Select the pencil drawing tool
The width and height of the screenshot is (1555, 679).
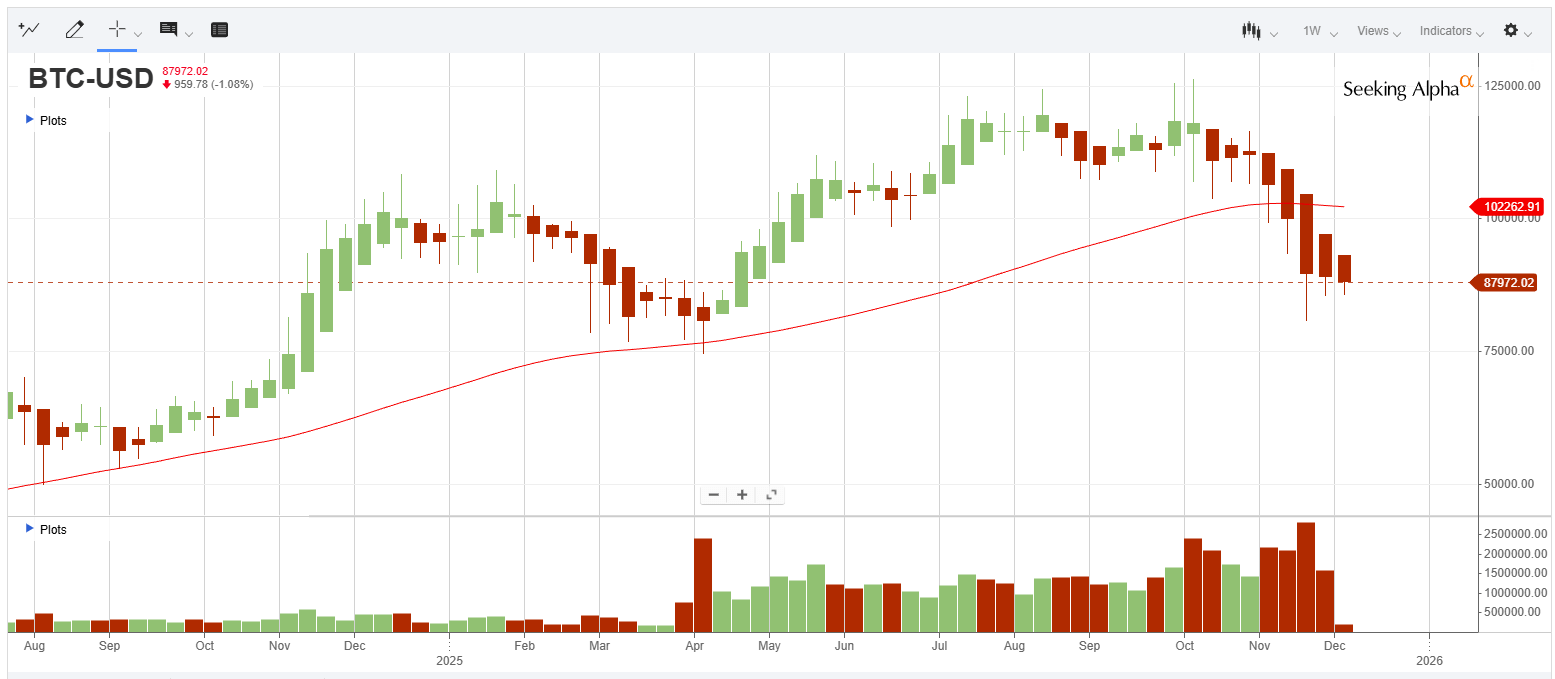tap(74, 30)
